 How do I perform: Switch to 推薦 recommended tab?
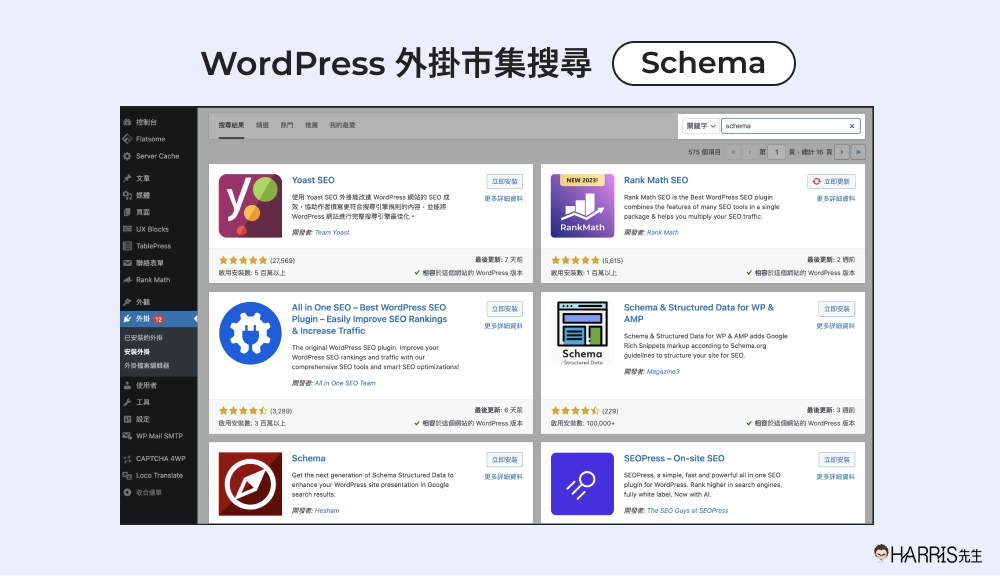click(311, 126)
